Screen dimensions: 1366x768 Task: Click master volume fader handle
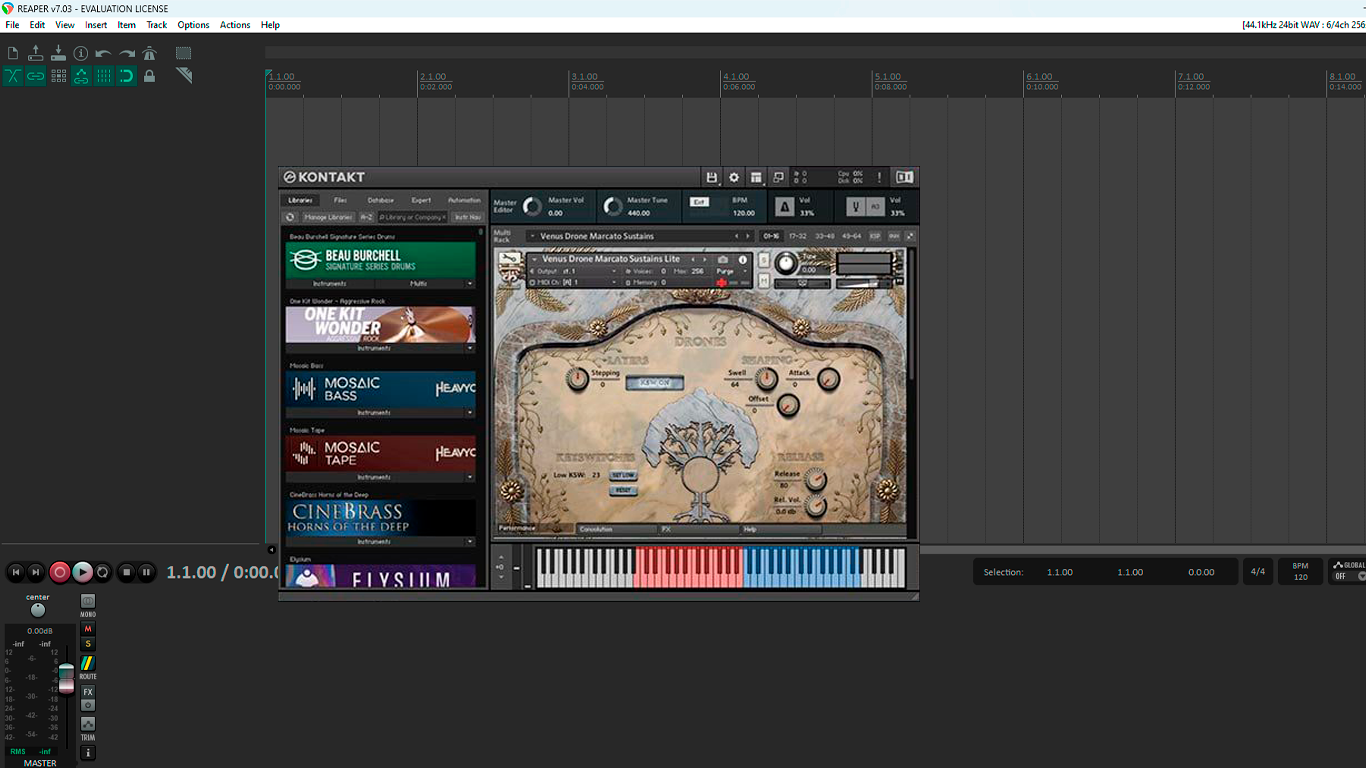[66, 678]
